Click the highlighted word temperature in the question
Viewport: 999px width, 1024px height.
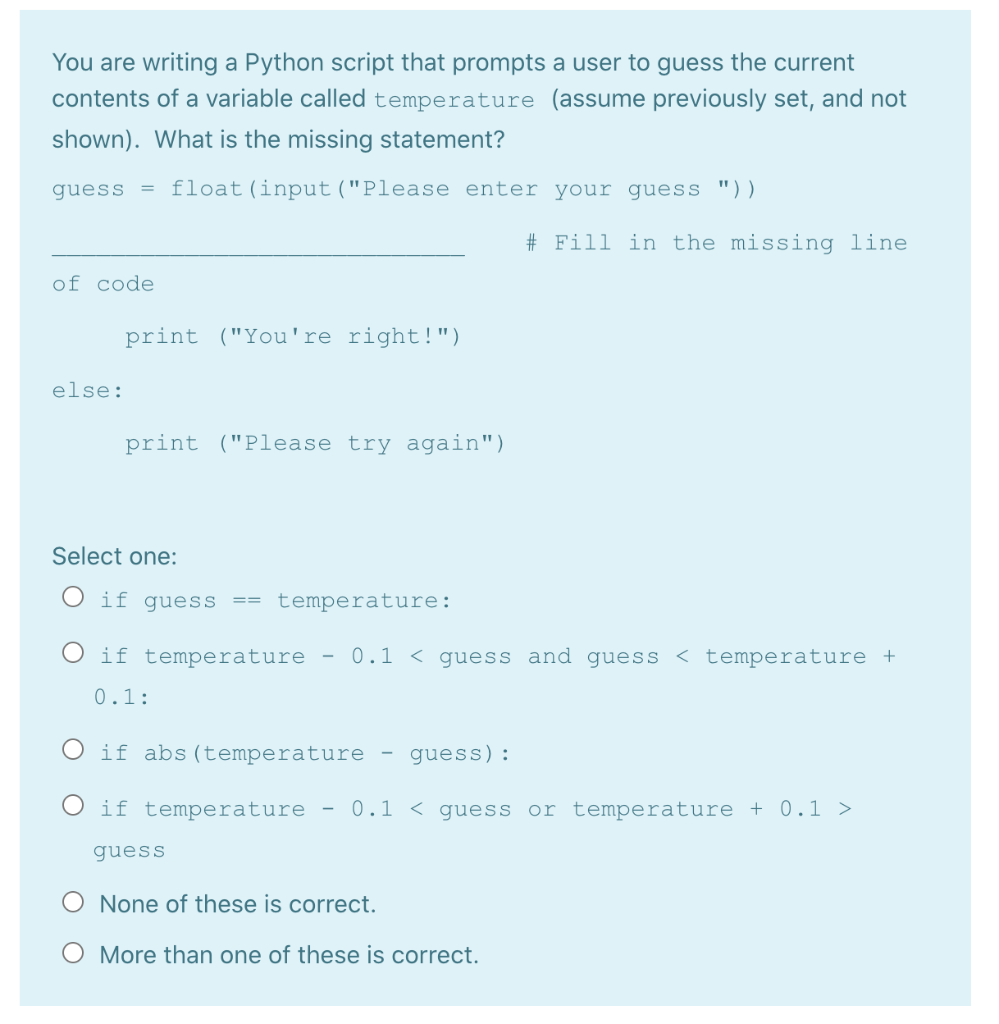point(457,99)
